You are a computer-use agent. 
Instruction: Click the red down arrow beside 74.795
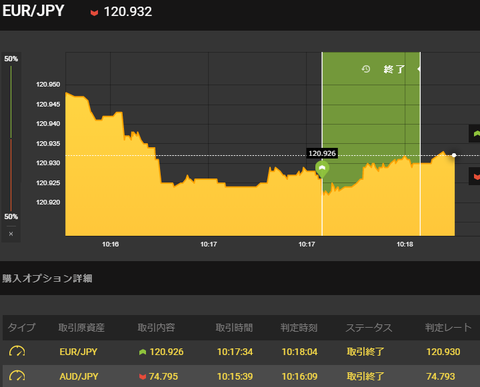pos(143,377)
